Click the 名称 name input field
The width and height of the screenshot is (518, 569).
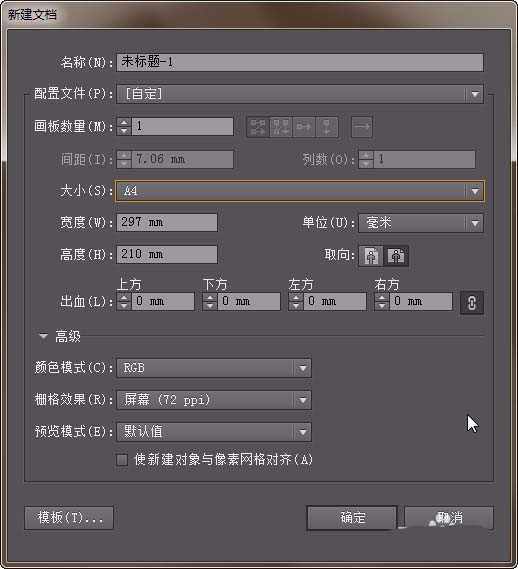tap(300, 62)
